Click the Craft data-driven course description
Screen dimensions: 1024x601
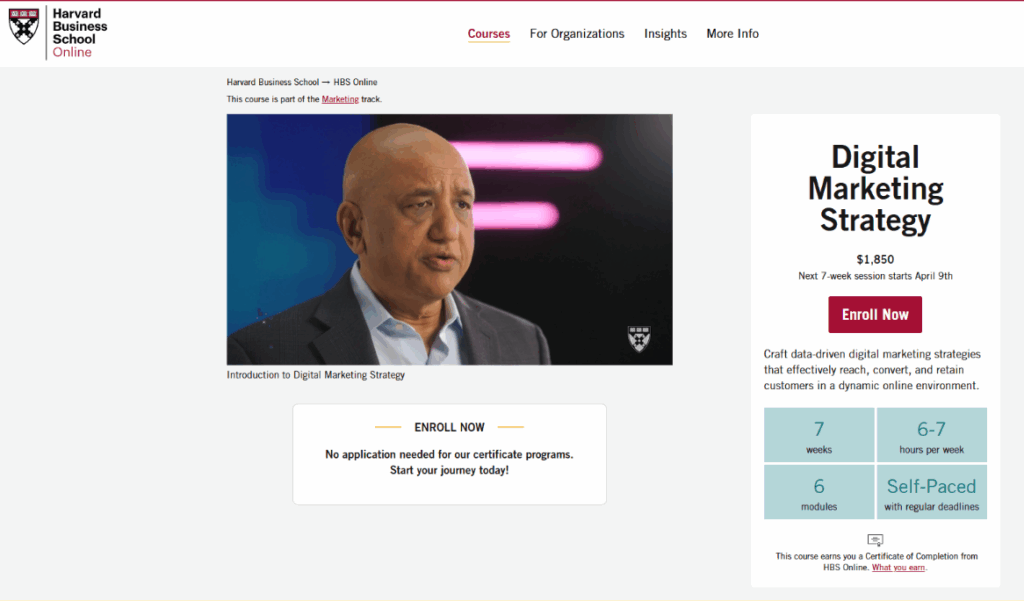(x=872, y=370)
